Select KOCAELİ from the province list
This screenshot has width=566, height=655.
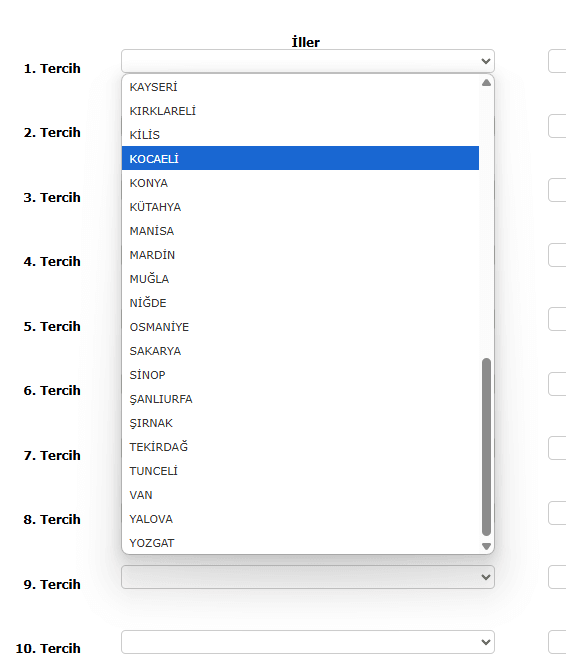point(300,158)
